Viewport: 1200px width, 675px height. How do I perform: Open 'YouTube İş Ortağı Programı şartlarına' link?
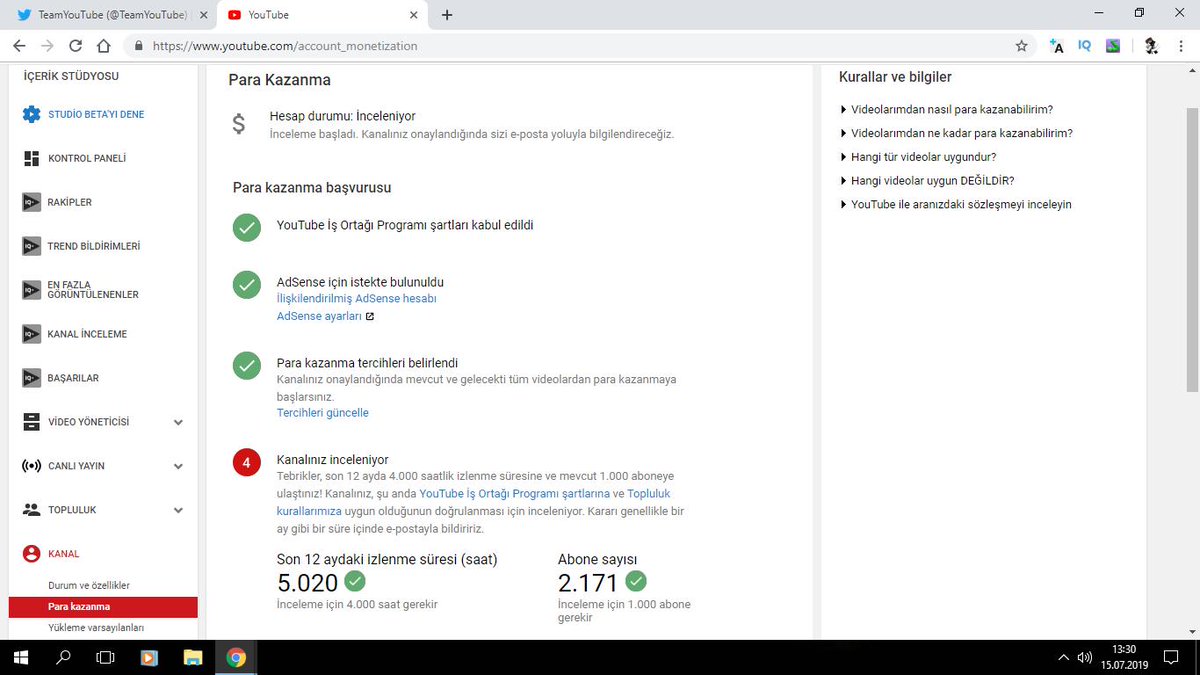click(514, 494)
